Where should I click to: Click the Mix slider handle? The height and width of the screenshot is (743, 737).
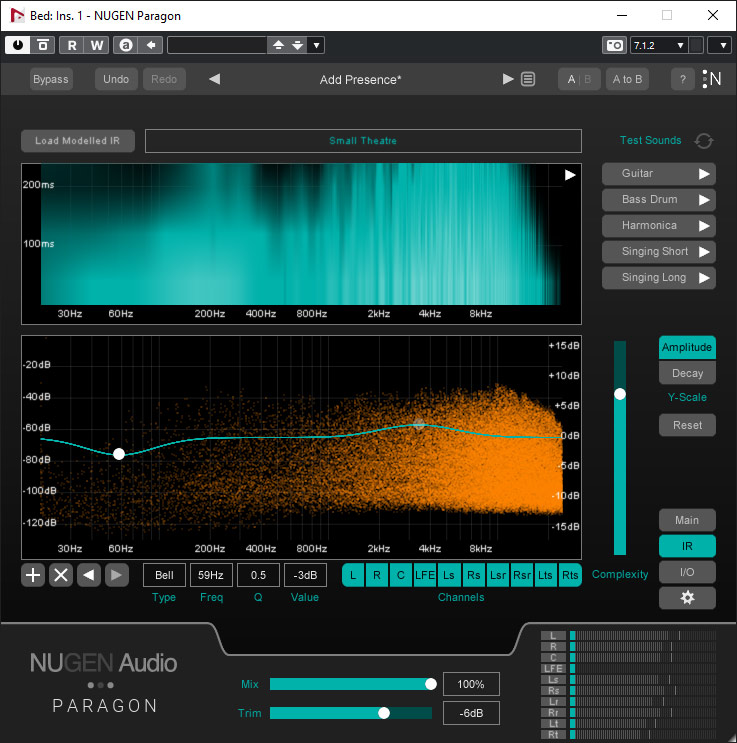click(431, 684)
